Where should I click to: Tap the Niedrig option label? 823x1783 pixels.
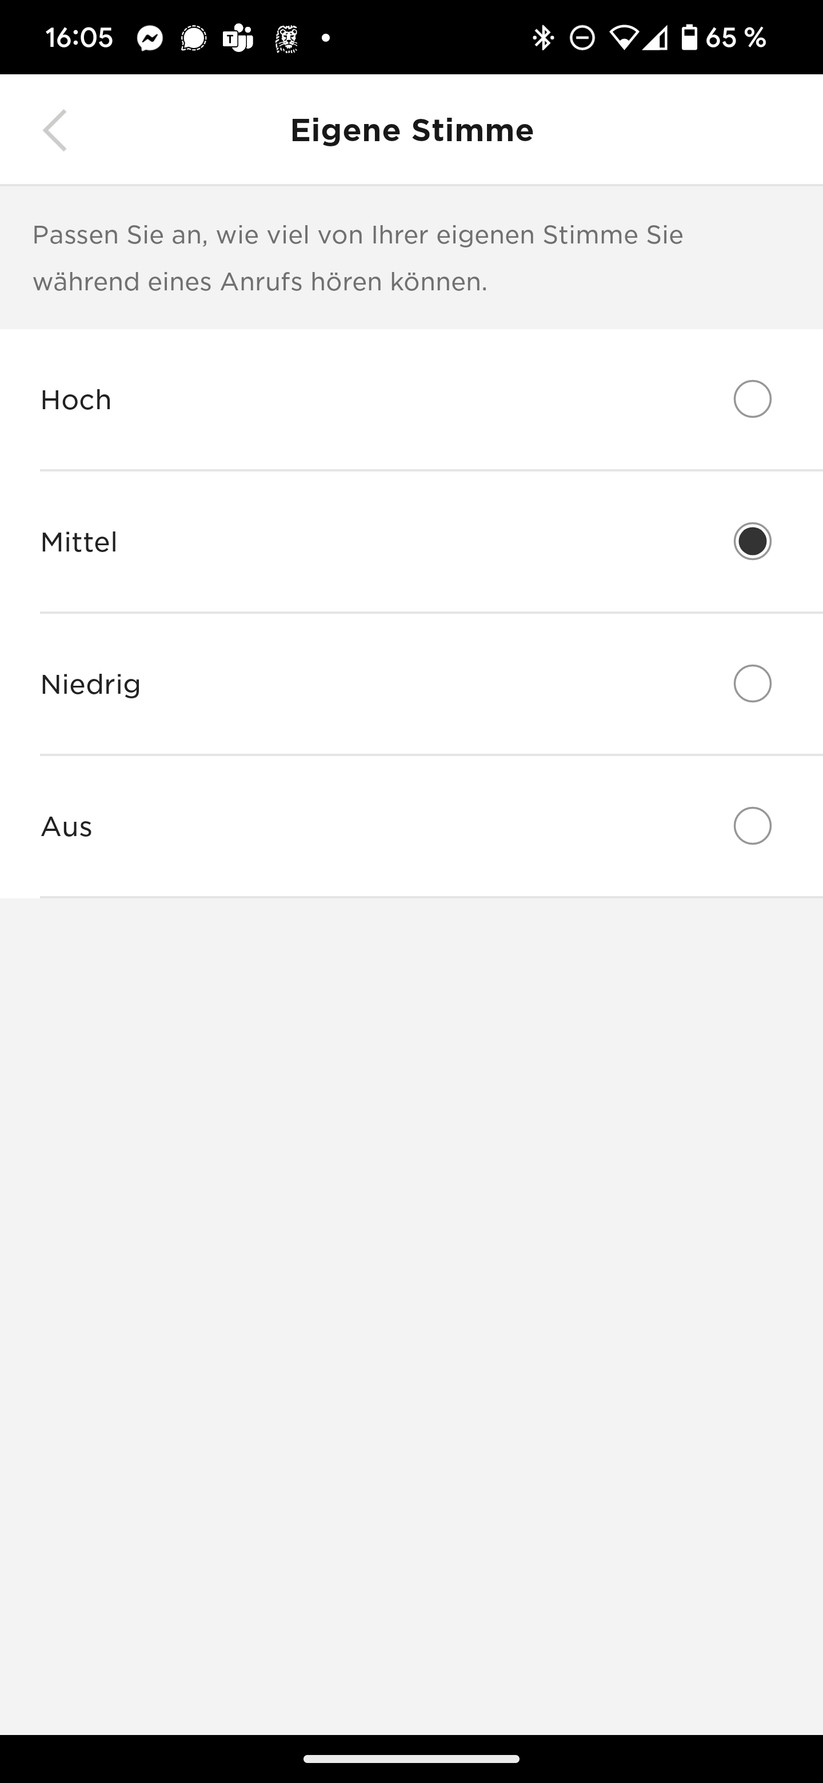click(90, 684)
